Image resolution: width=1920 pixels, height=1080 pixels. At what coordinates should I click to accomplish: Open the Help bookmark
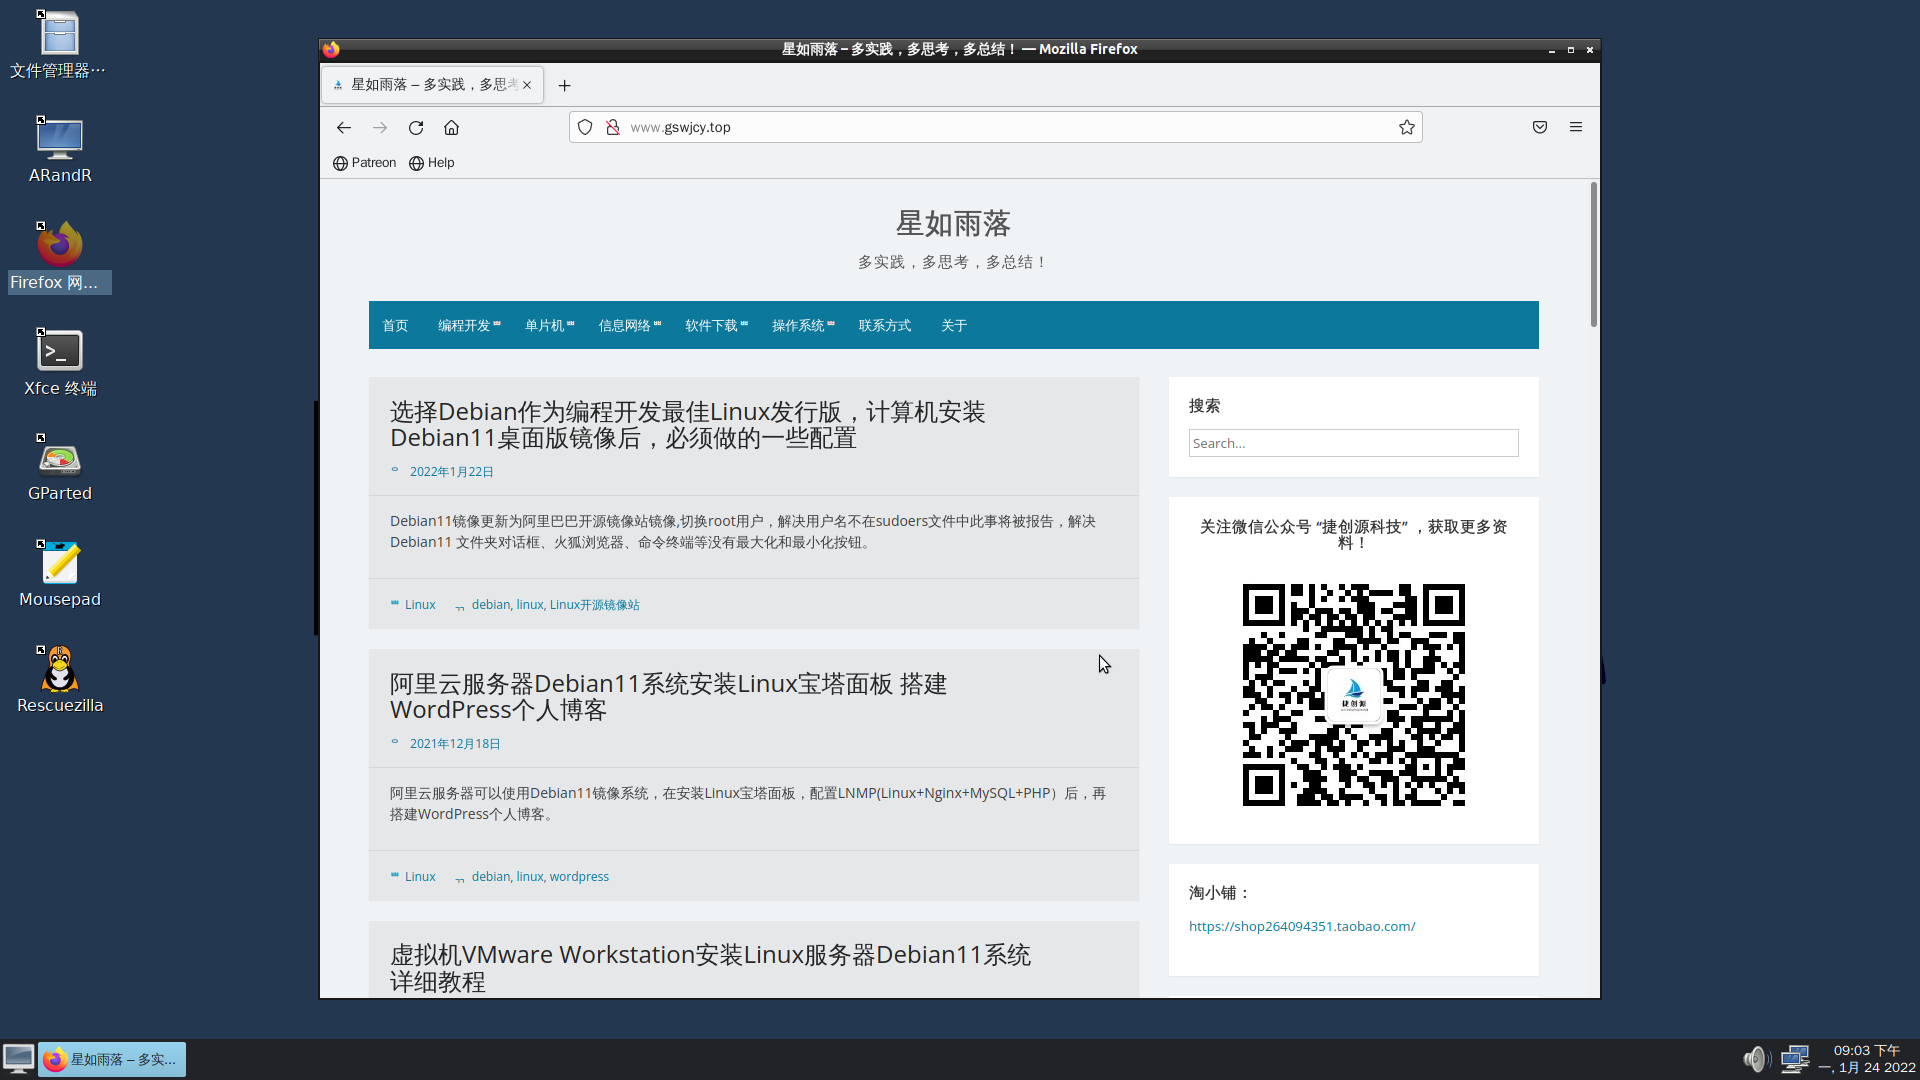[x=432, y=163]
